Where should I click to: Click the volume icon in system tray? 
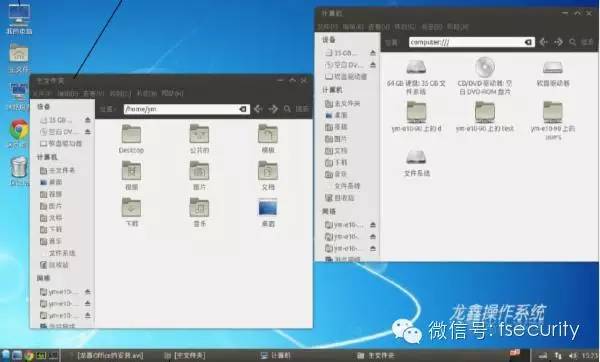(x=573, y=356)
